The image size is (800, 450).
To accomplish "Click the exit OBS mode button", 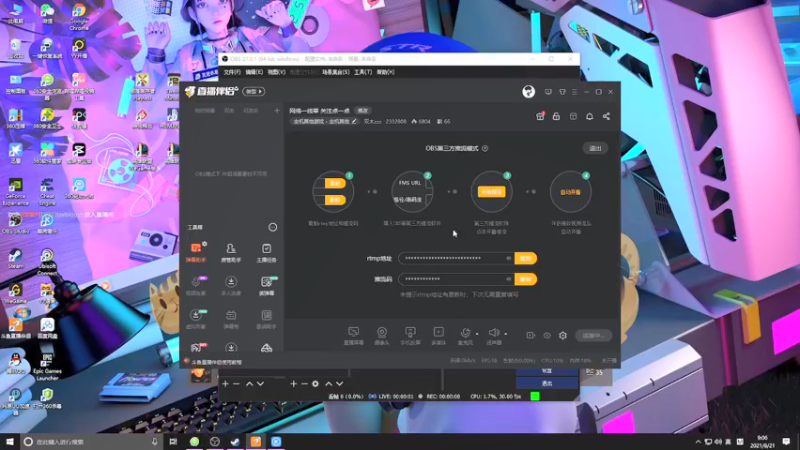I will point(595,148).
